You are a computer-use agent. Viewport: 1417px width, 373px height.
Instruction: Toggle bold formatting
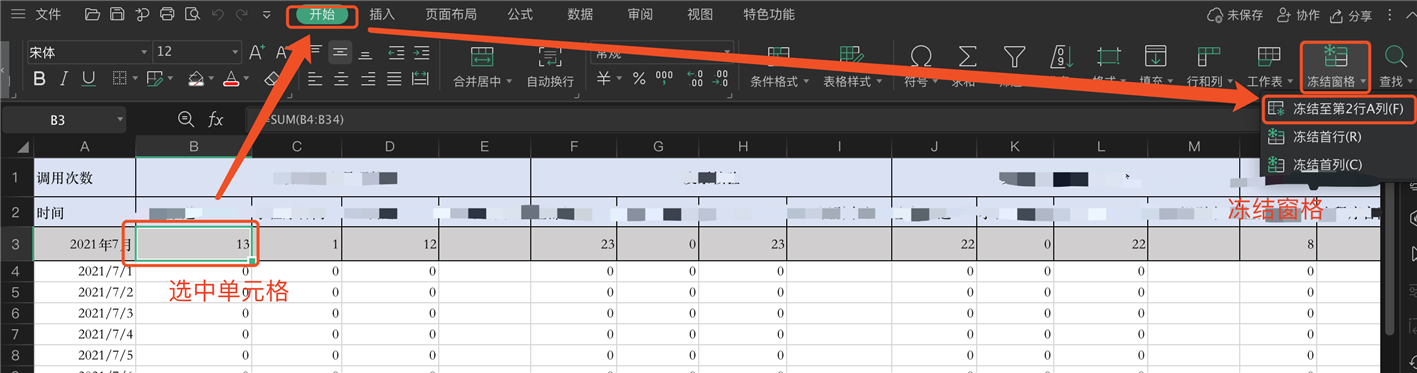coord(40,78)
